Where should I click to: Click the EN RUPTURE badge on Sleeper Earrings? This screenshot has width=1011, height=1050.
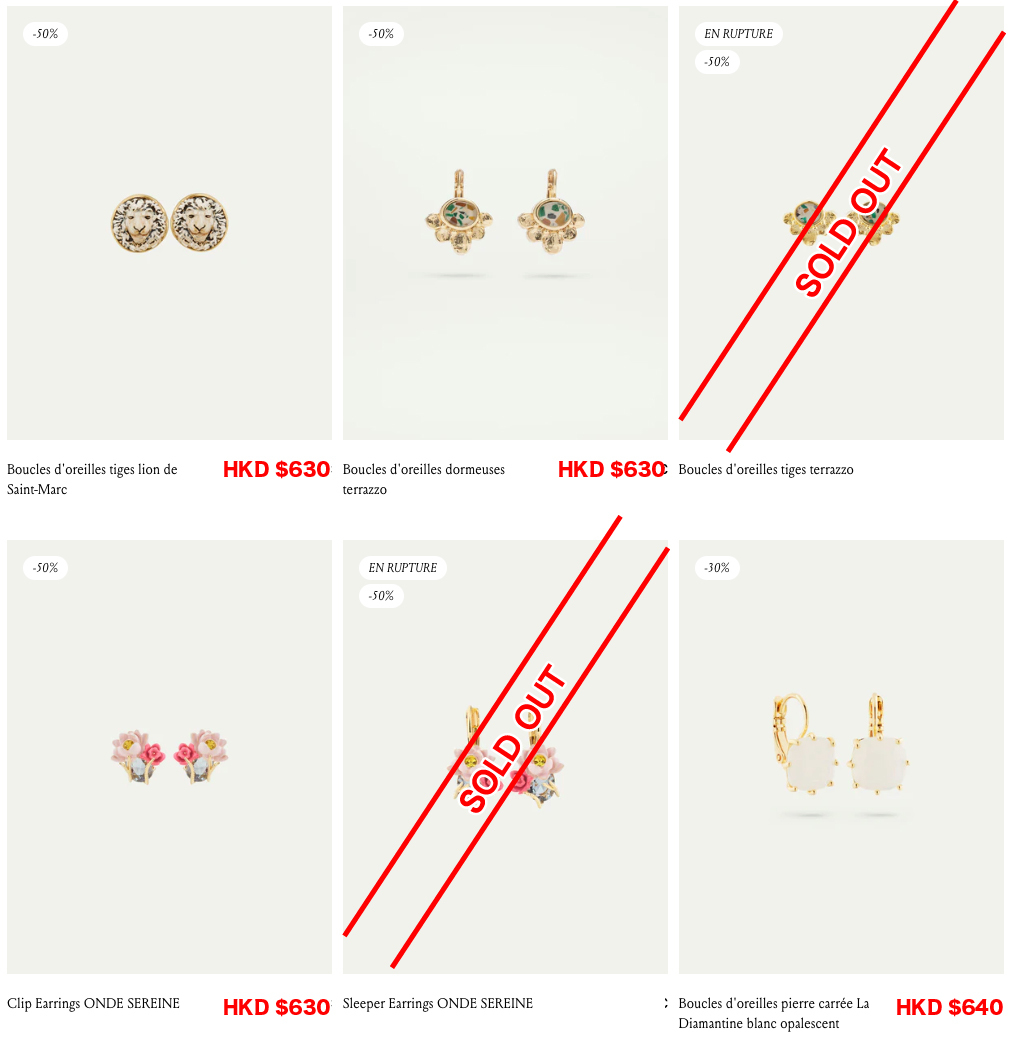(x=402, y=567)
